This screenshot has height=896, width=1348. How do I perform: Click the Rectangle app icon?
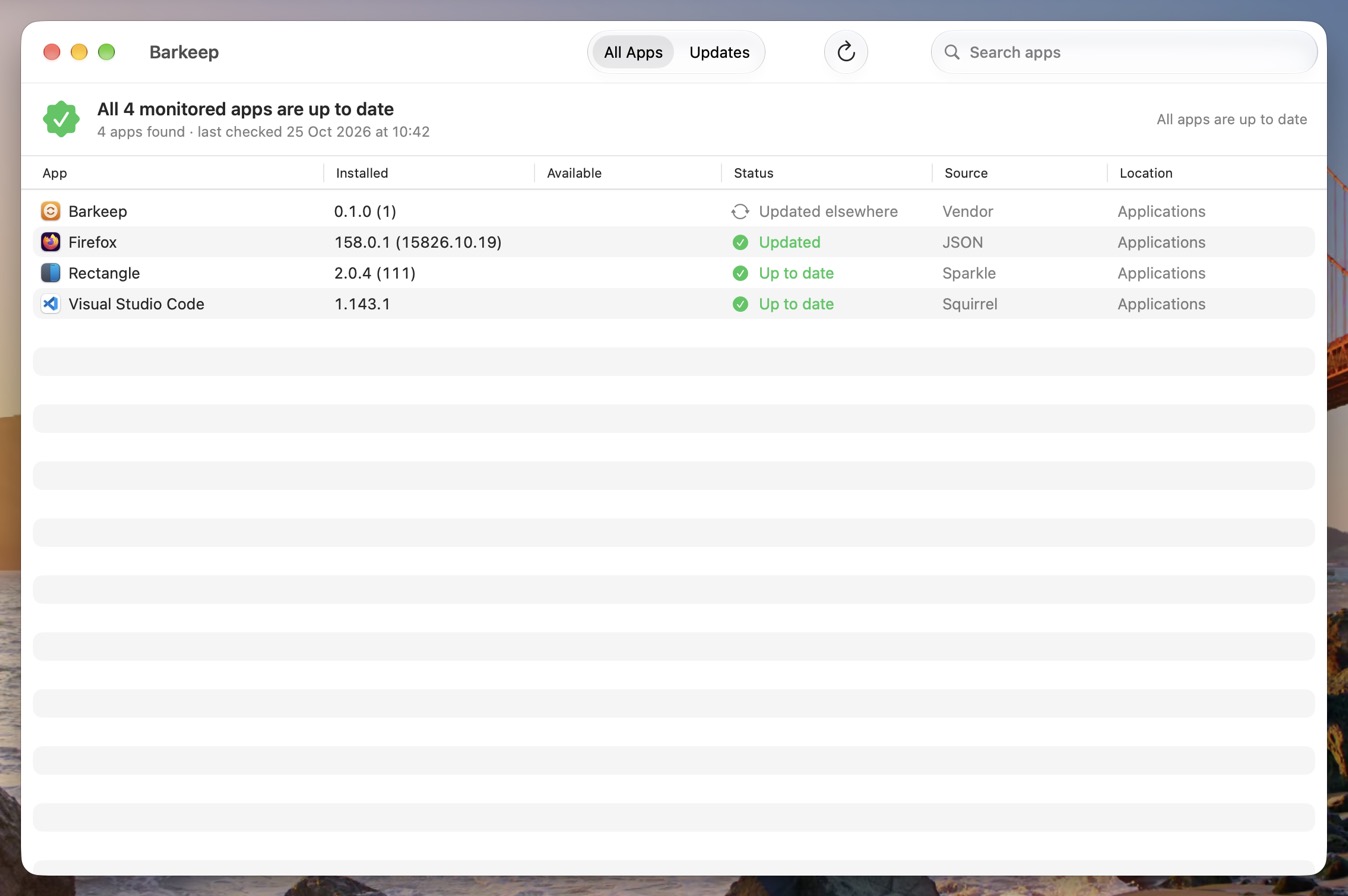[51, 273]
